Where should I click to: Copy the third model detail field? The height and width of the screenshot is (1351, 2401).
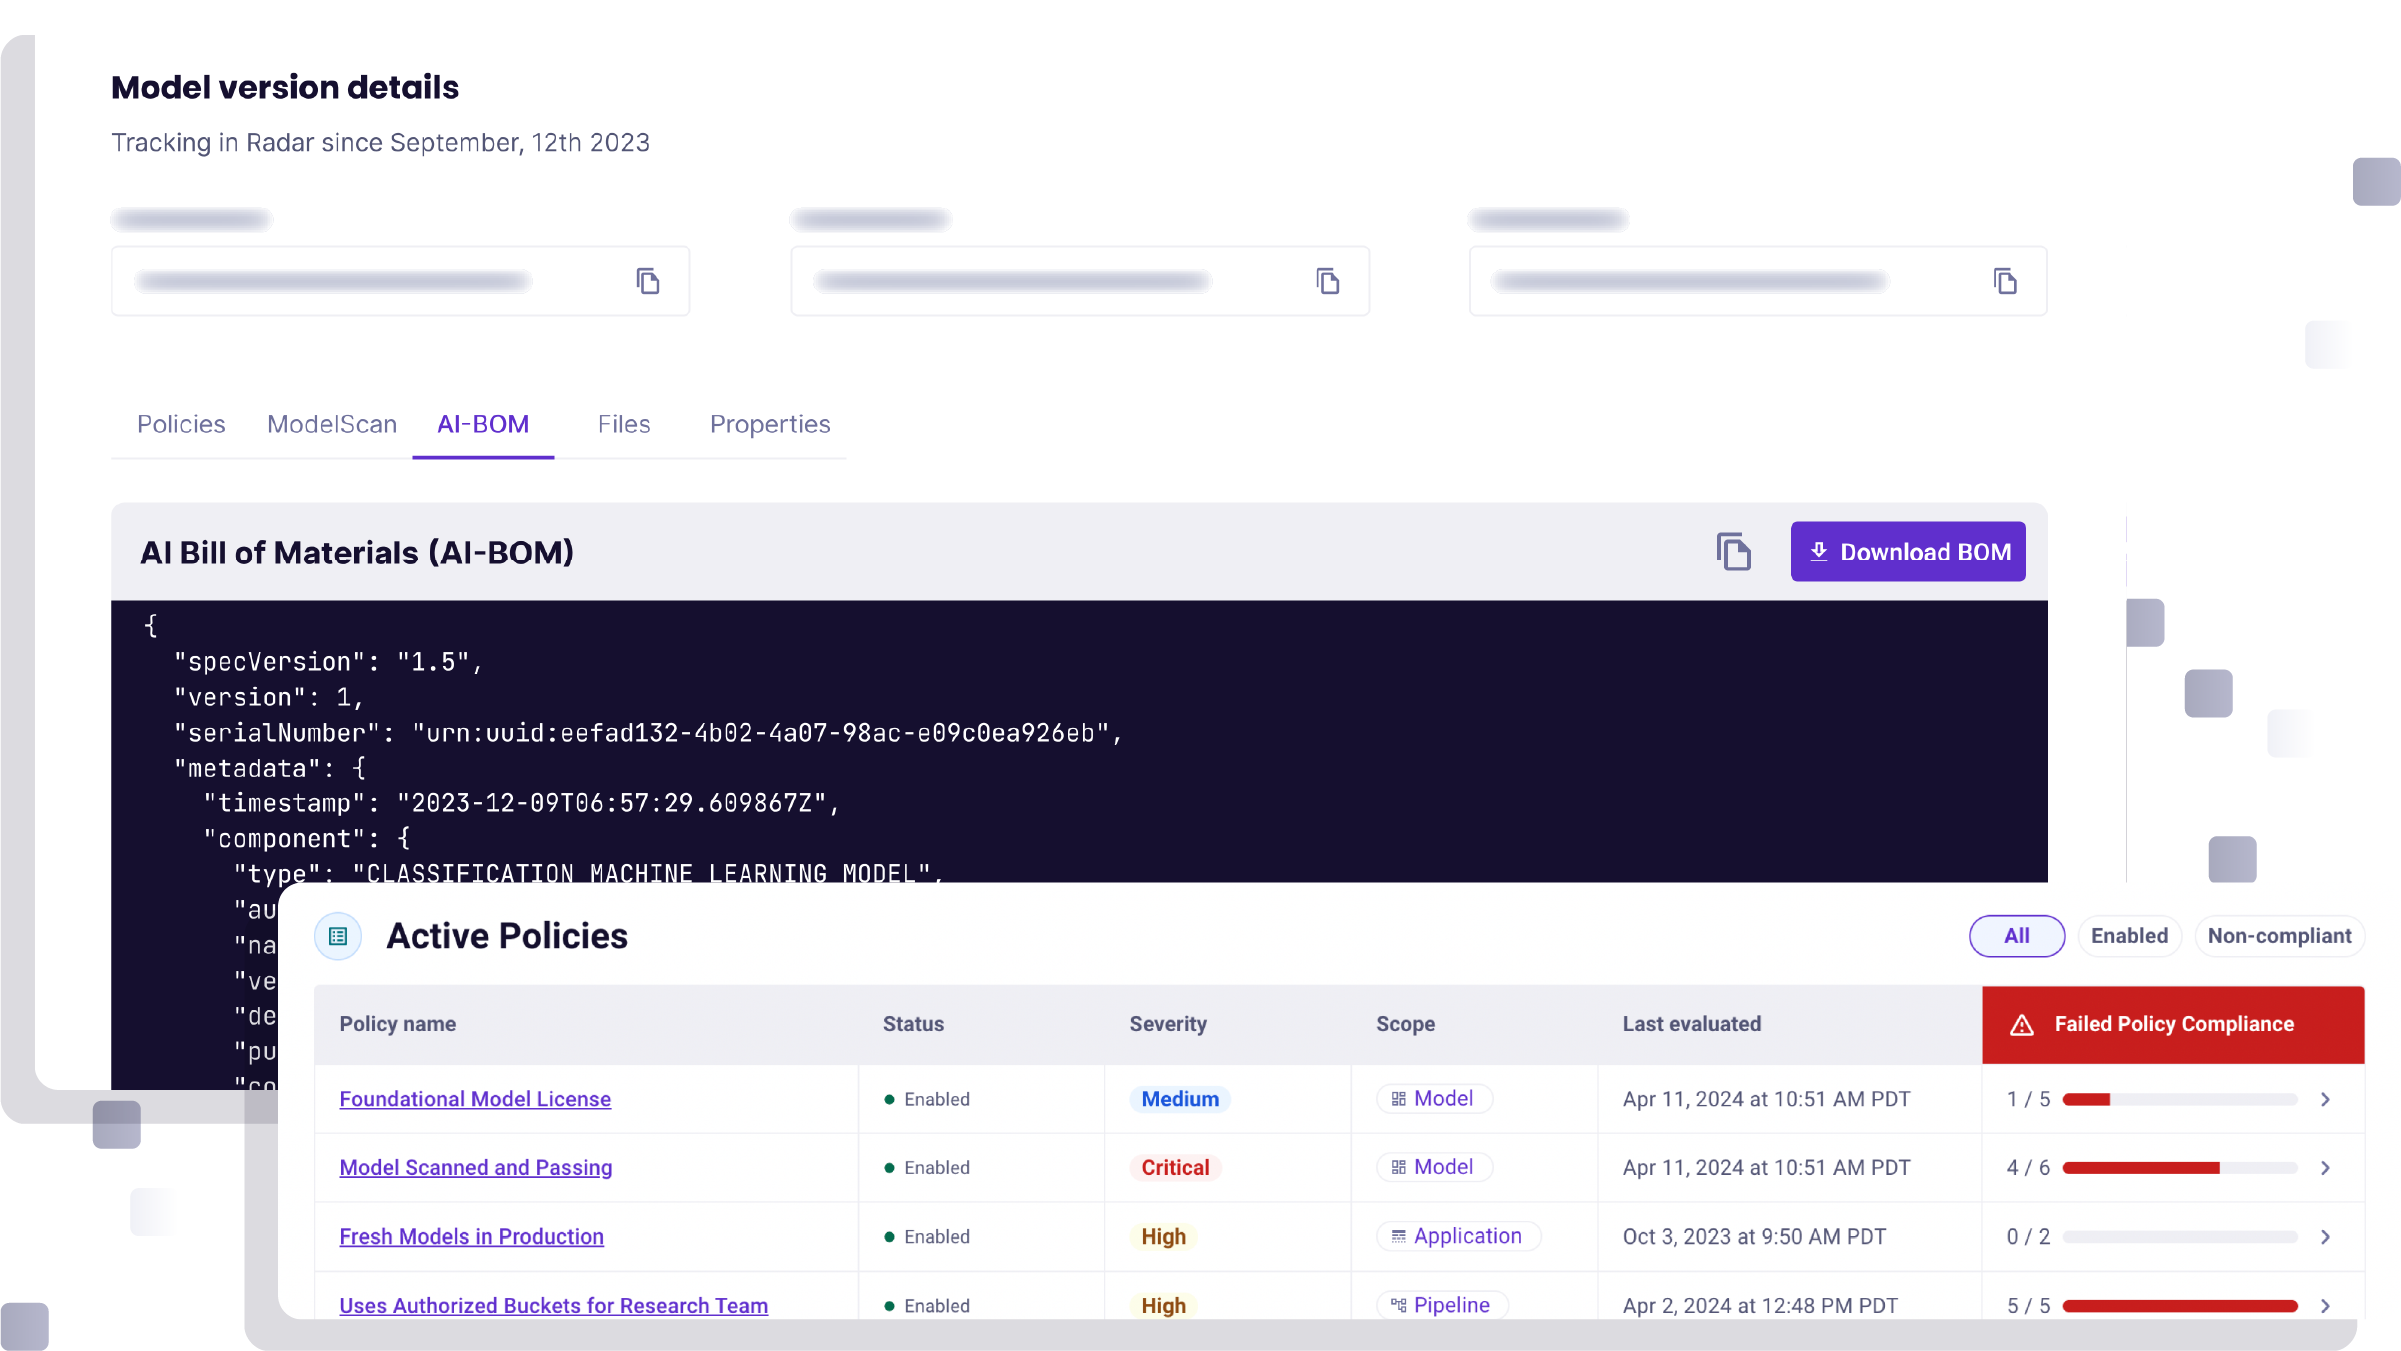coord(2006,281)
